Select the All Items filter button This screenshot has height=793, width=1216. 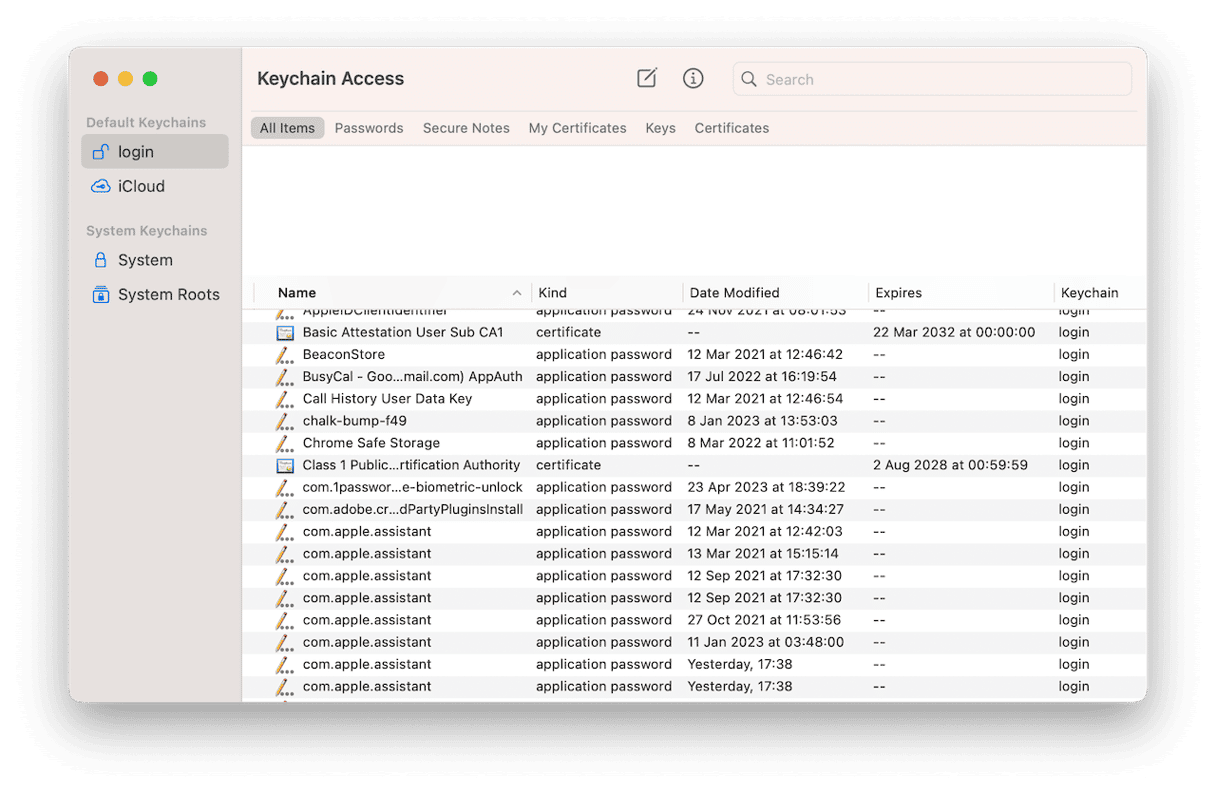click(287, 128)
